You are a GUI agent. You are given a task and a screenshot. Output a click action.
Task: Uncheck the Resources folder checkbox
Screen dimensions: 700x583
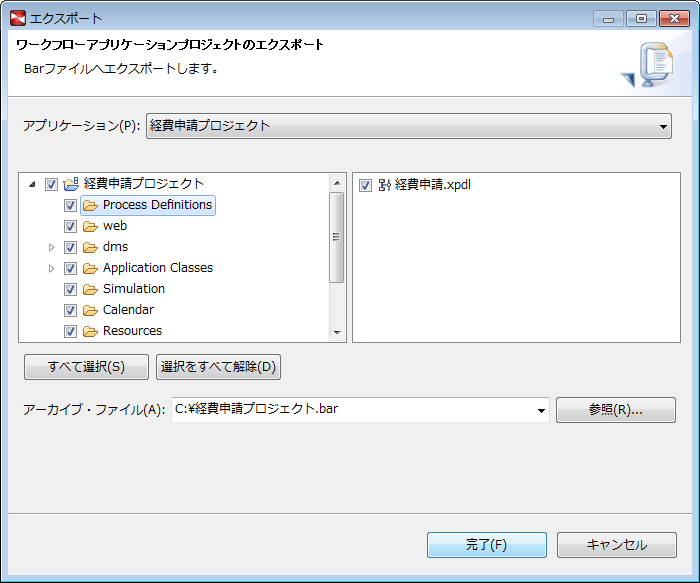coord(70,331)
